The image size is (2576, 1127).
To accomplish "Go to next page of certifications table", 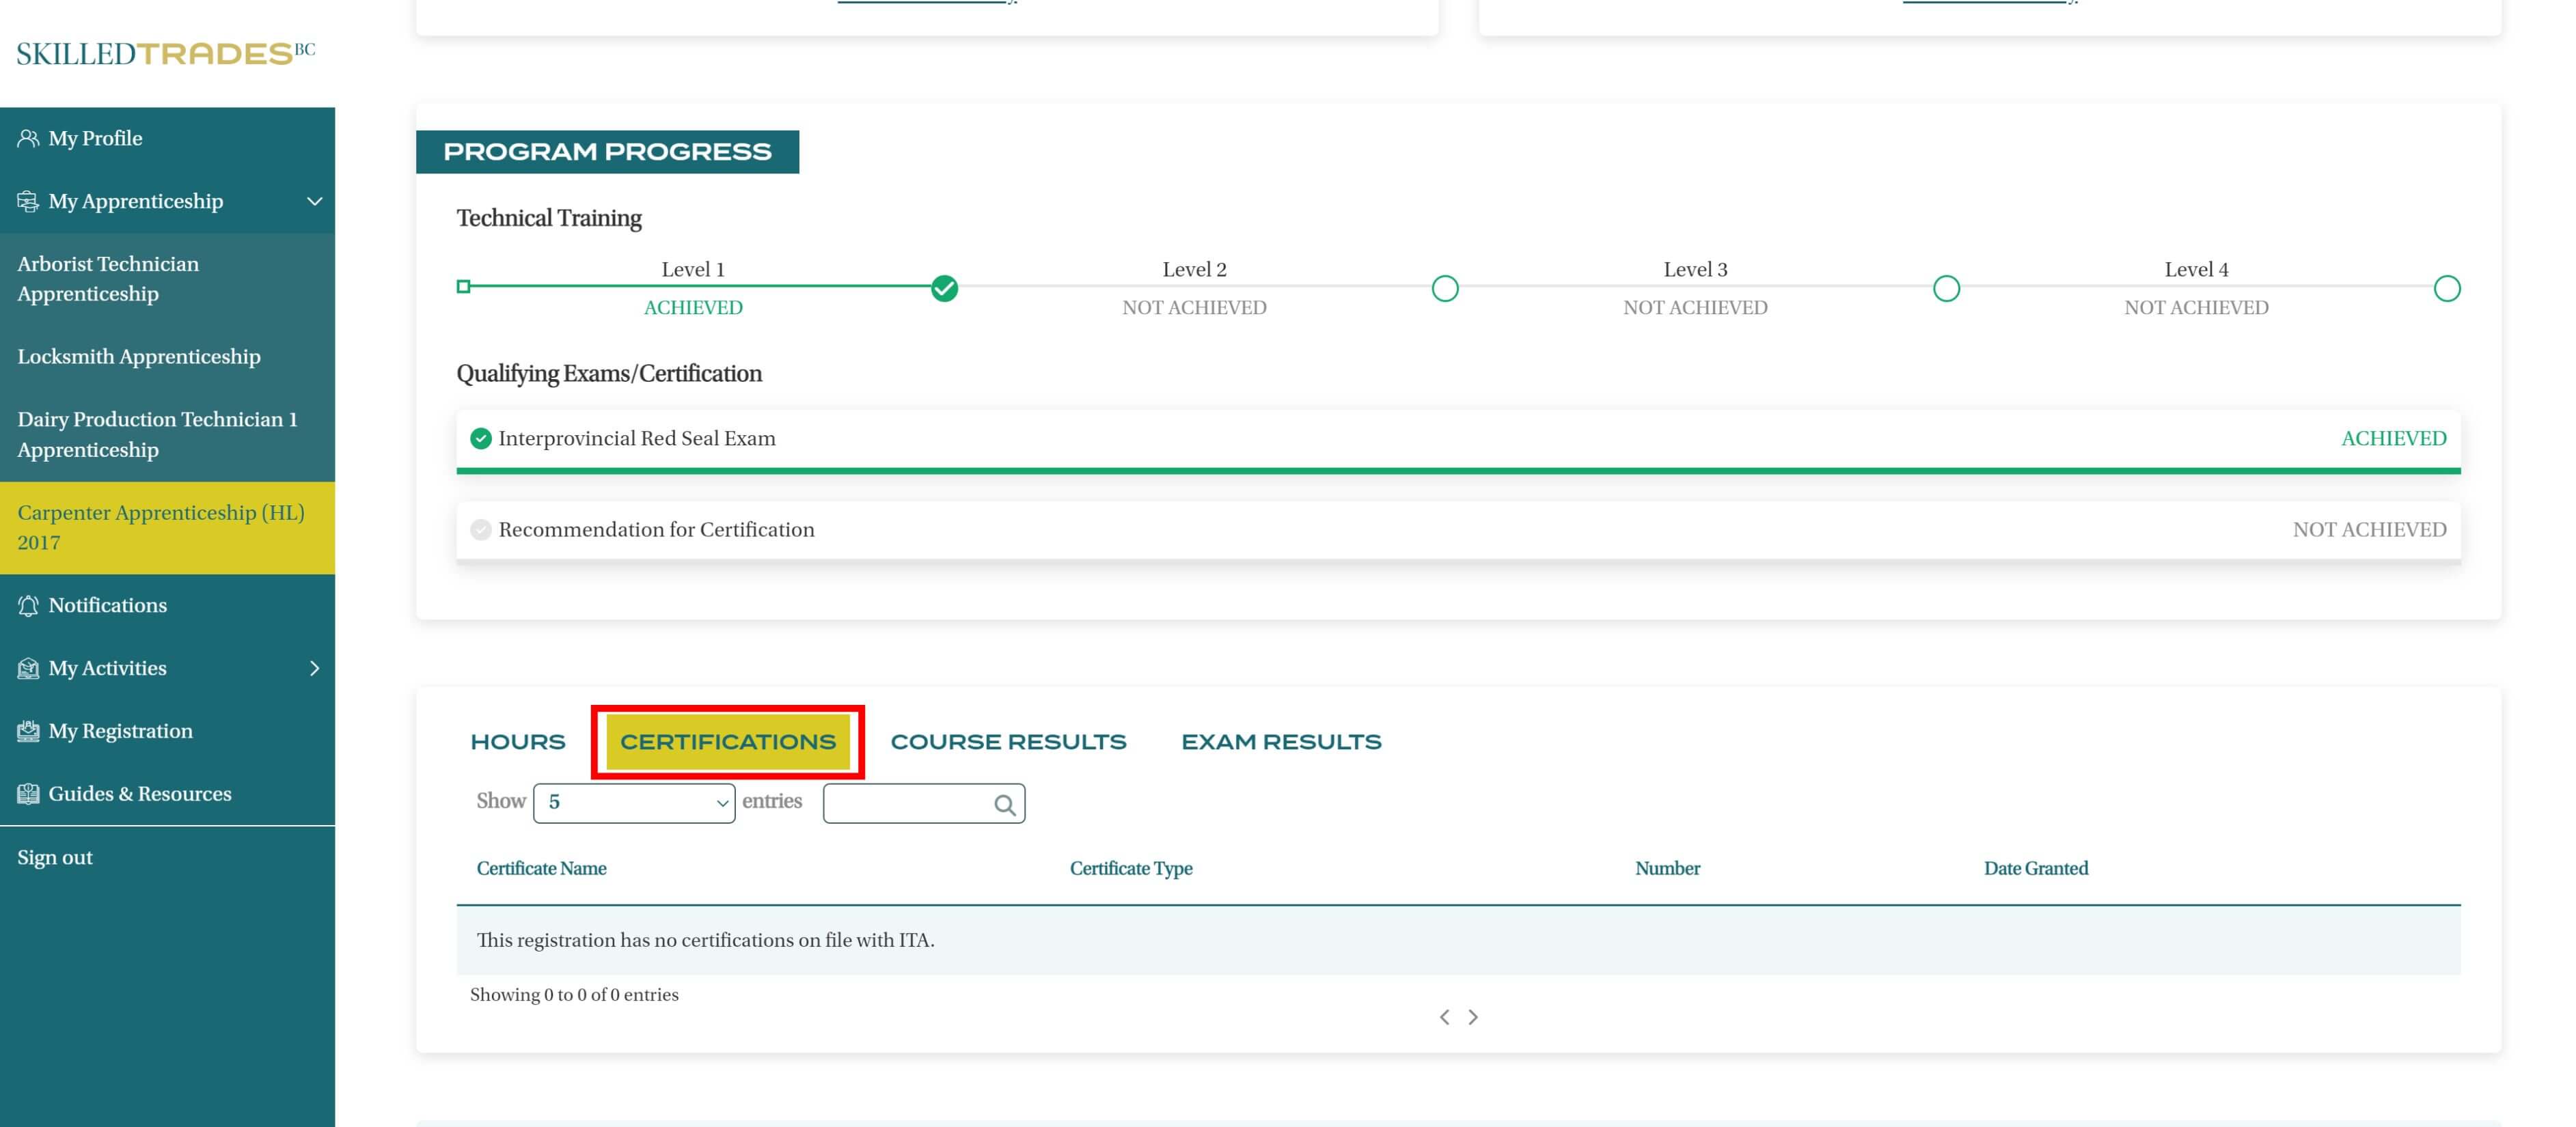I will (x=1473, y=1017).
